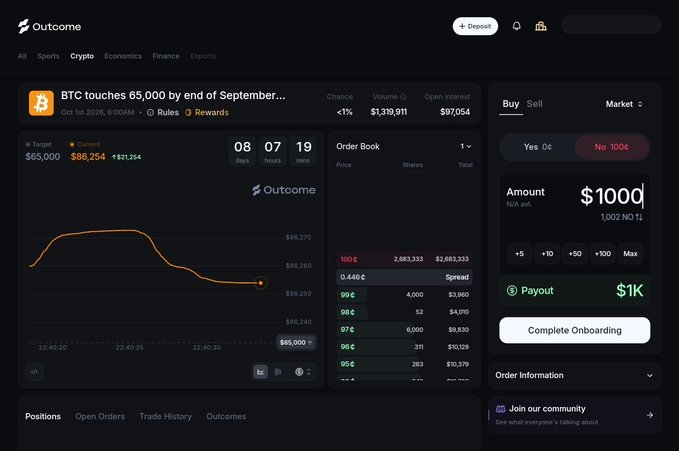679x451 pixels.
Task: Click Complete Onboarding
Action: pos(574,330)
